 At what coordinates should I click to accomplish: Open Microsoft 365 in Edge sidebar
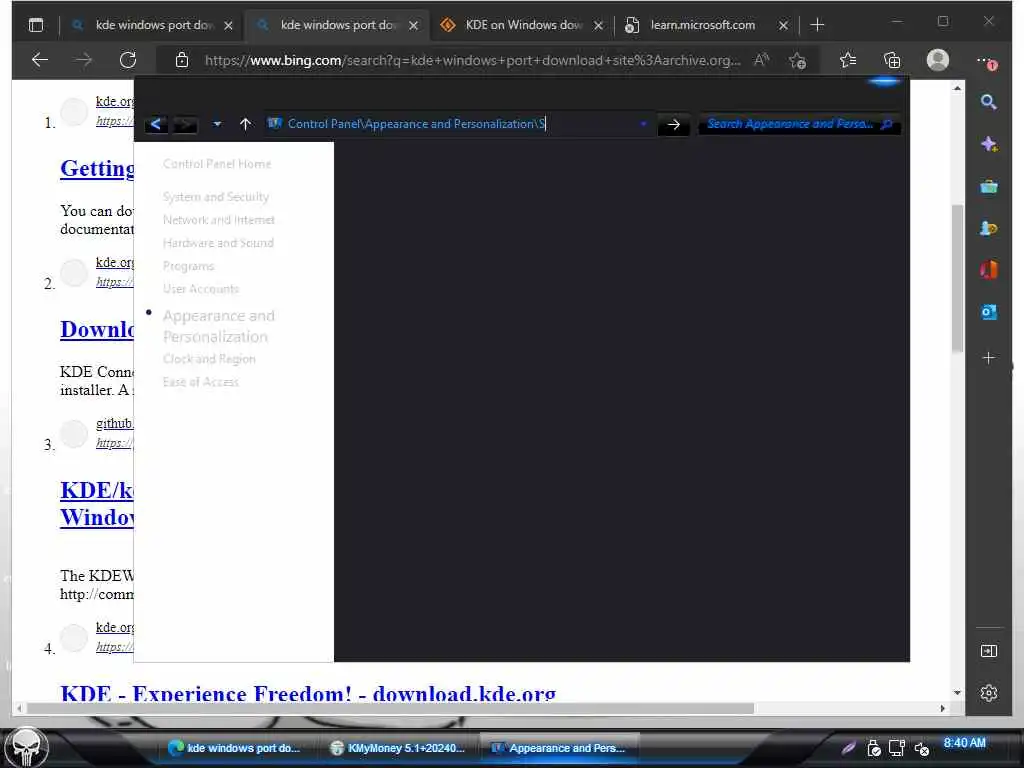(x=989, y=269)
